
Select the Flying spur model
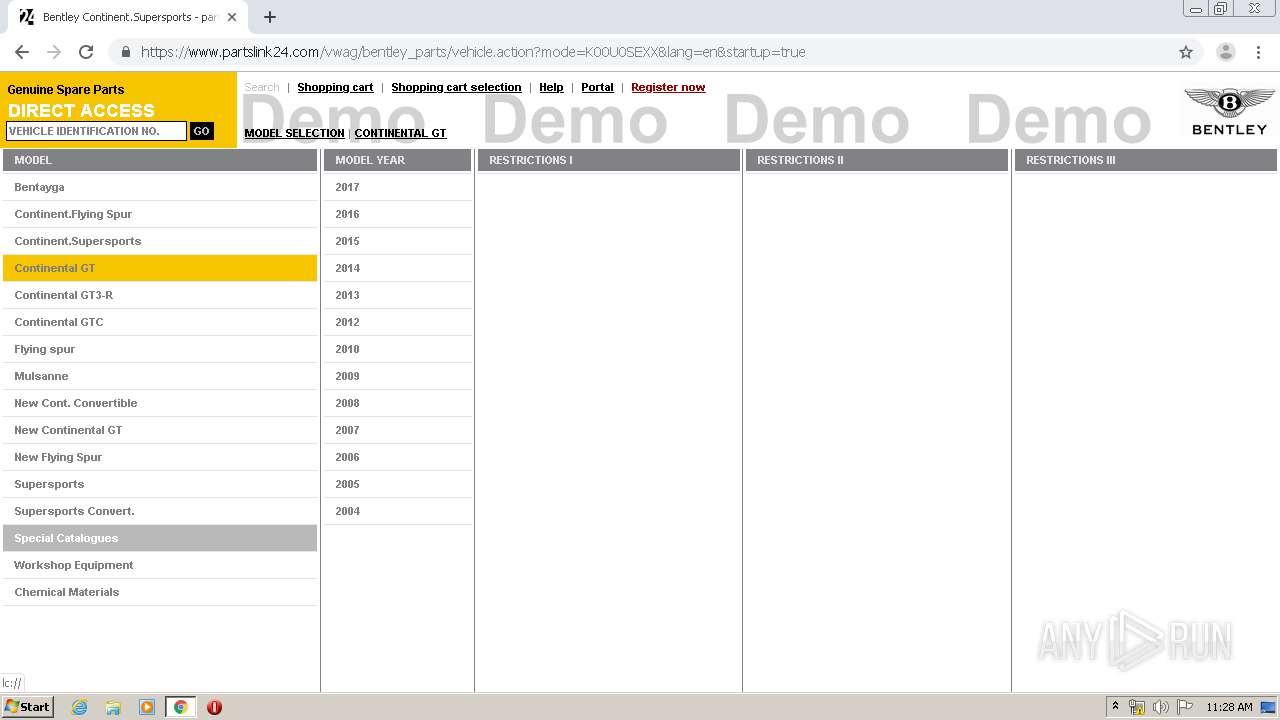160,349
